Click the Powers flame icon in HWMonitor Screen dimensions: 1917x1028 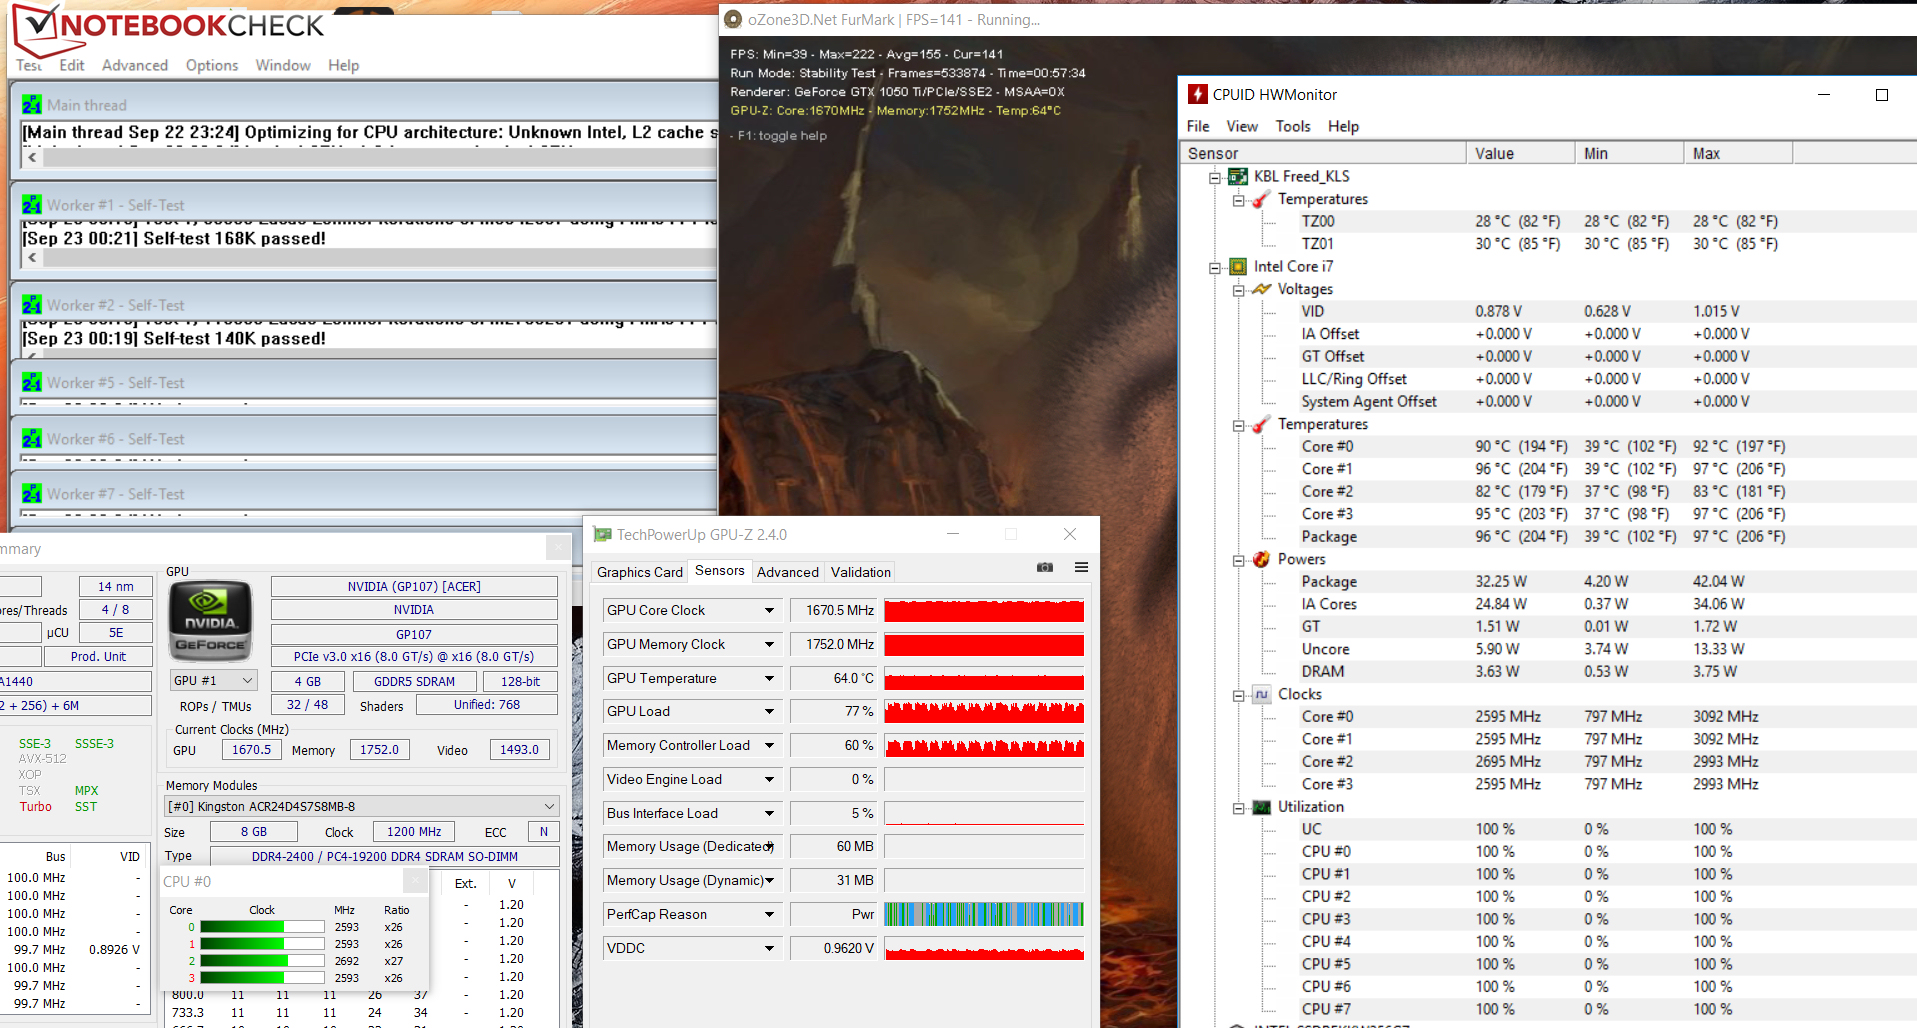(x=1262, y=559)
